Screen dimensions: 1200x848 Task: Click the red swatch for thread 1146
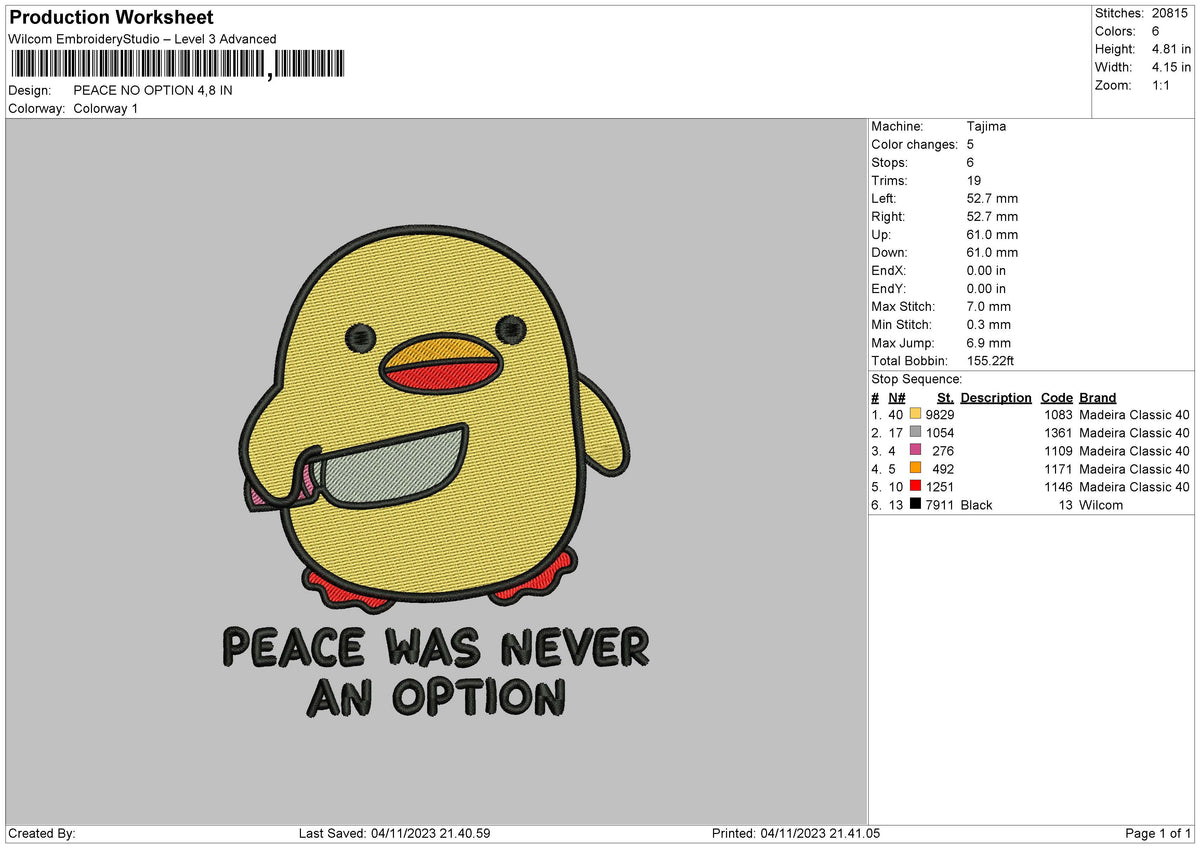pyautogui.click(x=915, y=487)
